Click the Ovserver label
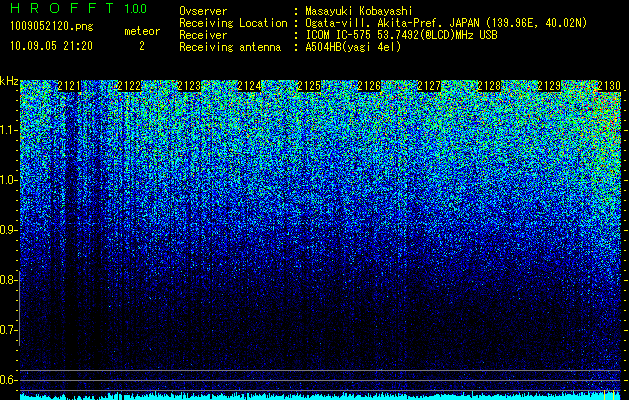The height and width of the screenshot is (400, 629). (203, 11)
